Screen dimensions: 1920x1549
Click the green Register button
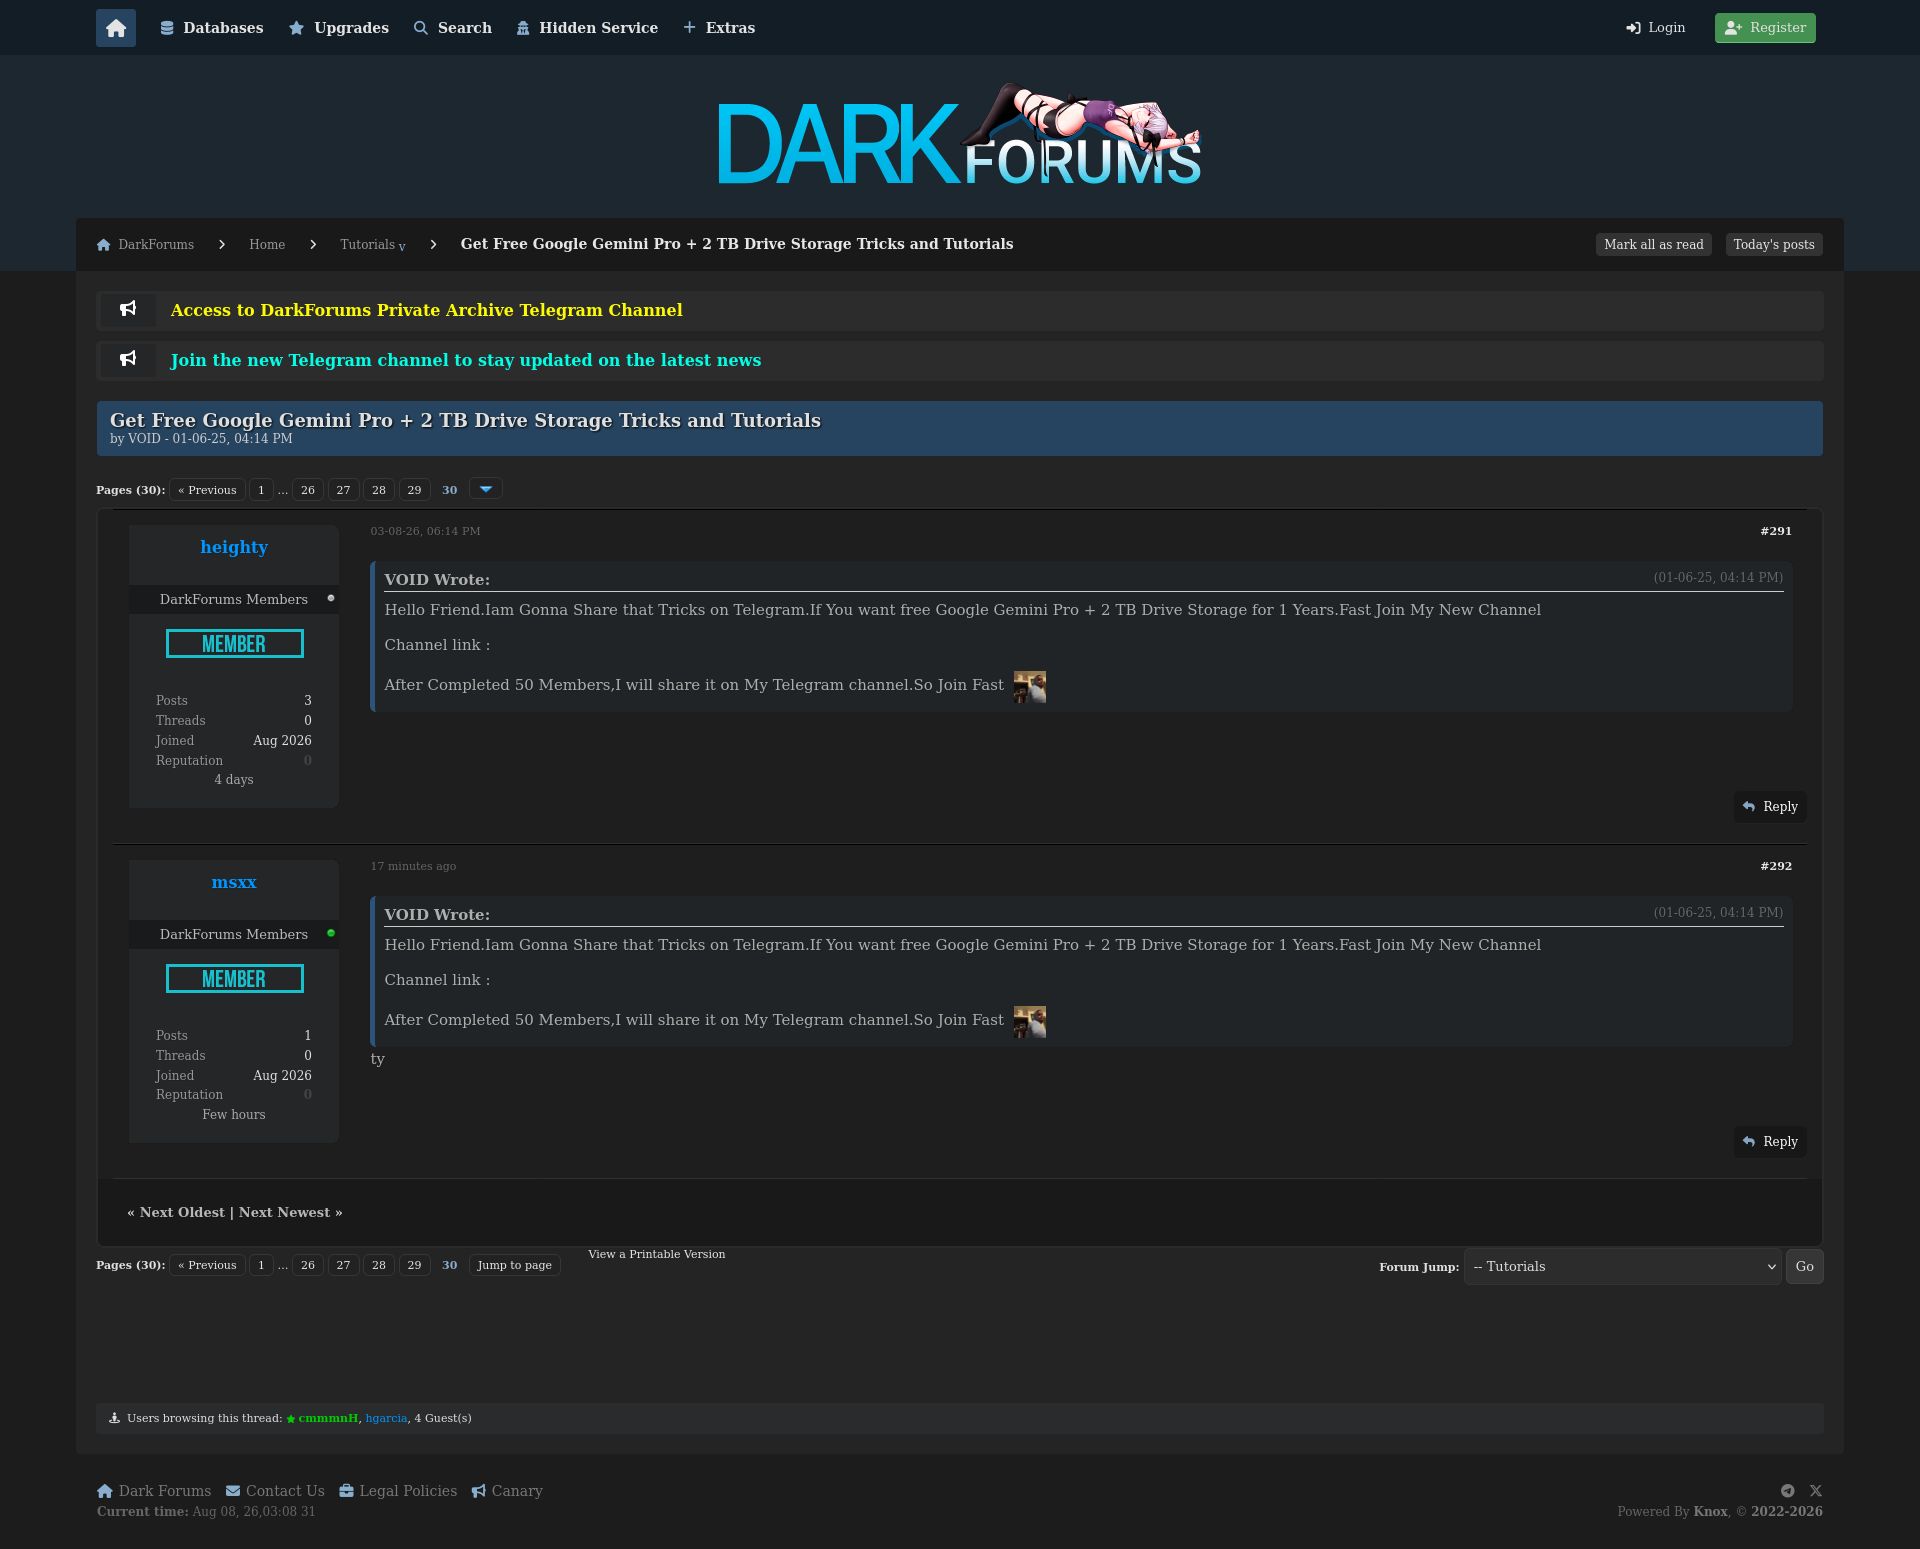pos(1765,28)
